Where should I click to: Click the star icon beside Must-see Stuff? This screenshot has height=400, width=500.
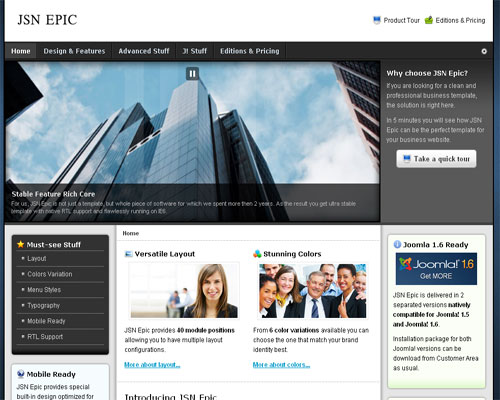click(x=21, y=244)
